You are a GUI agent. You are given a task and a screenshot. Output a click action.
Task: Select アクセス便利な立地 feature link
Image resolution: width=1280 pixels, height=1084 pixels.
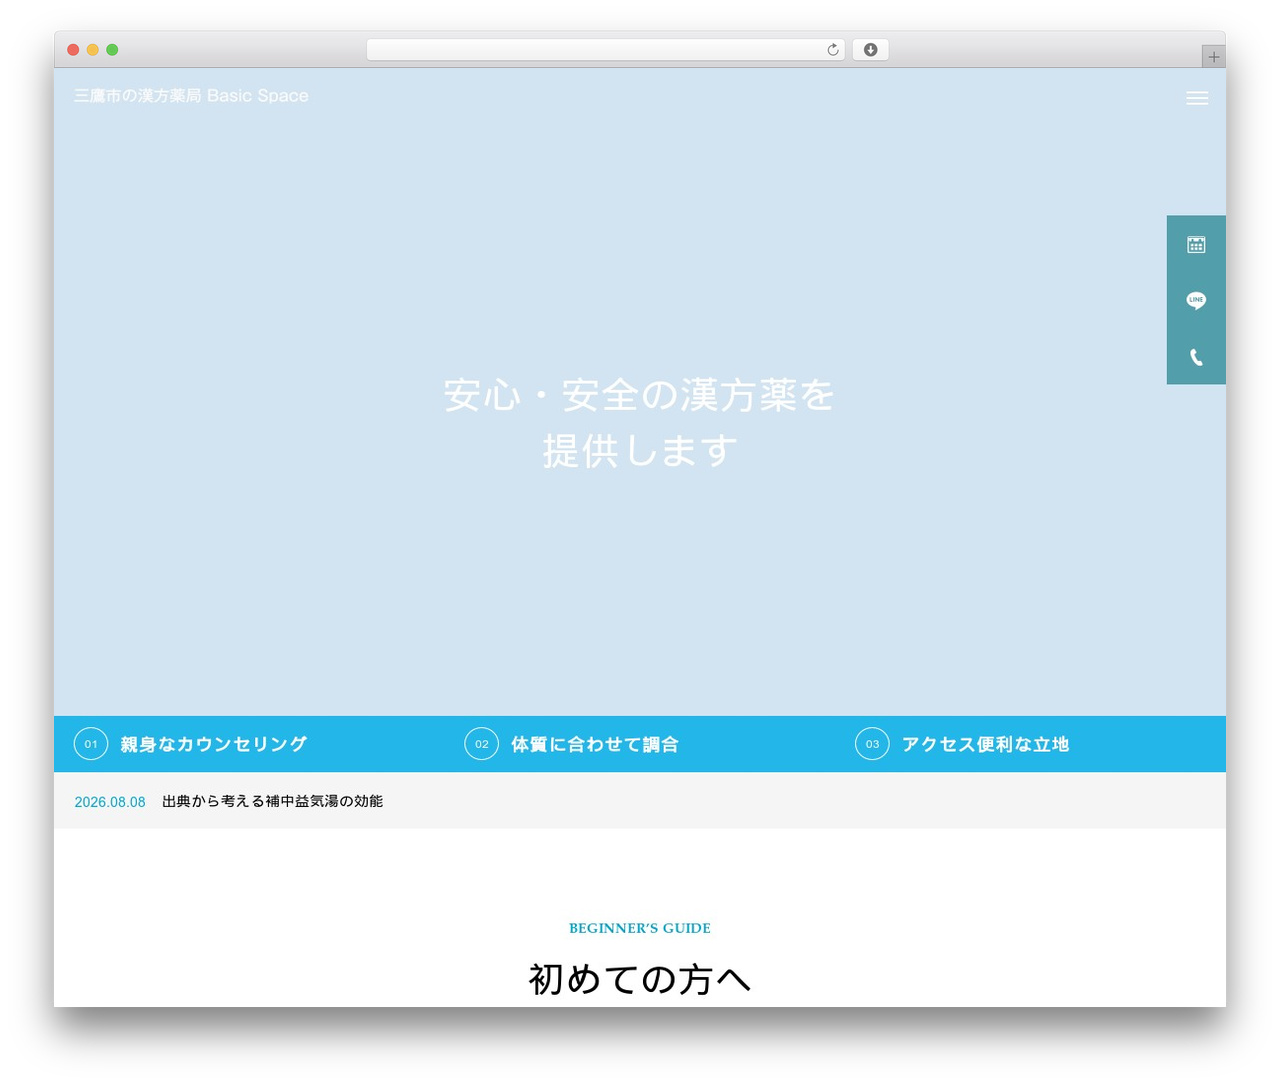click(985, 744)
